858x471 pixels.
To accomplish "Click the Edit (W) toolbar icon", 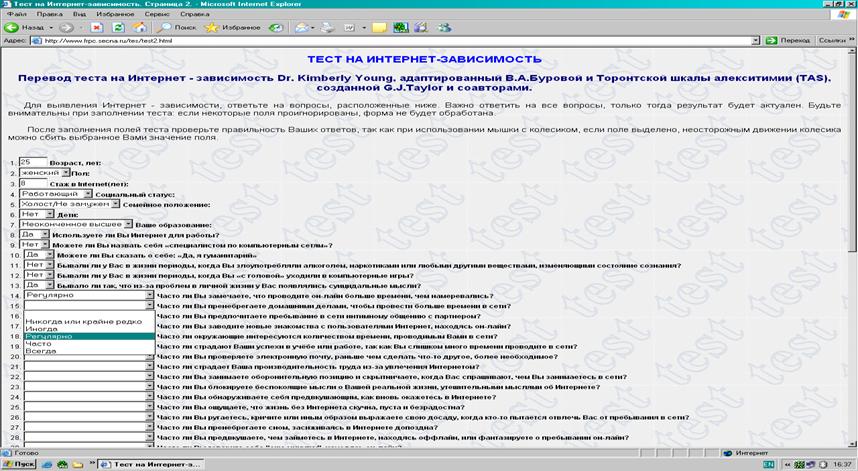I will [x=349, y=27].
